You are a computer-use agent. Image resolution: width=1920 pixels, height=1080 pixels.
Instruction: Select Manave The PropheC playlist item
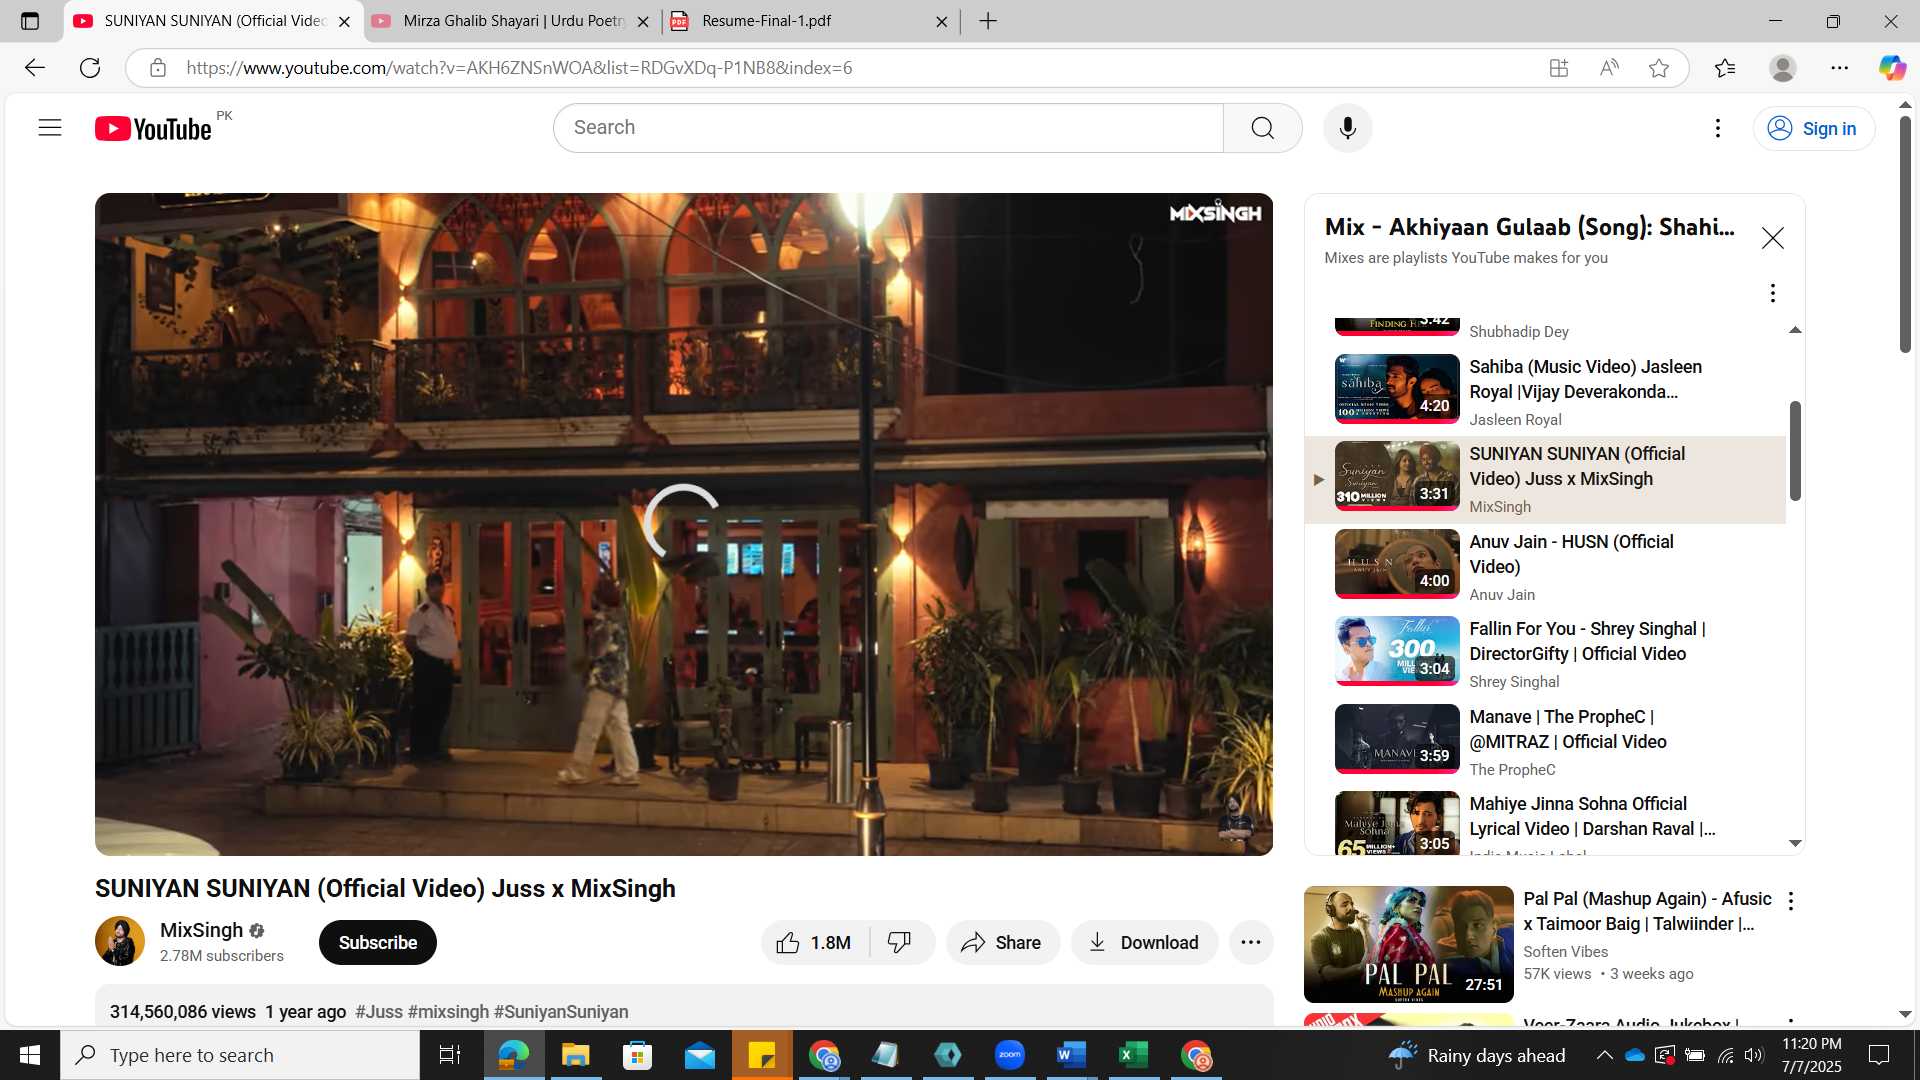point(1545,741)
